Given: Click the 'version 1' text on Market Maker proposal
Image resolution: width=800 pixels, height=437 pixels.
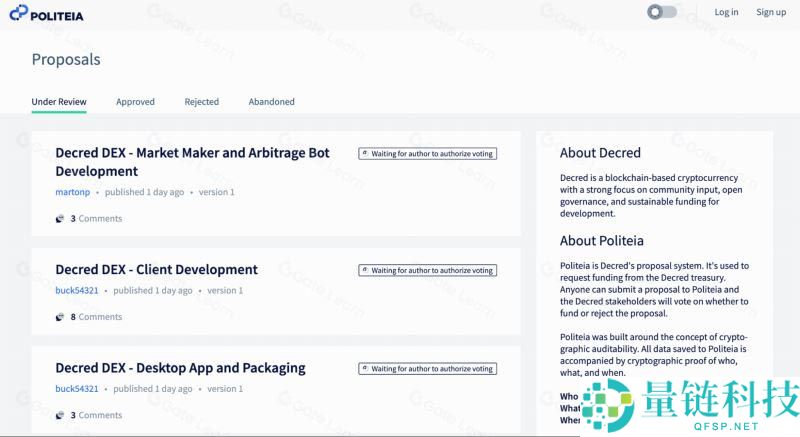Looking at the screenshot, I should 216,192.
